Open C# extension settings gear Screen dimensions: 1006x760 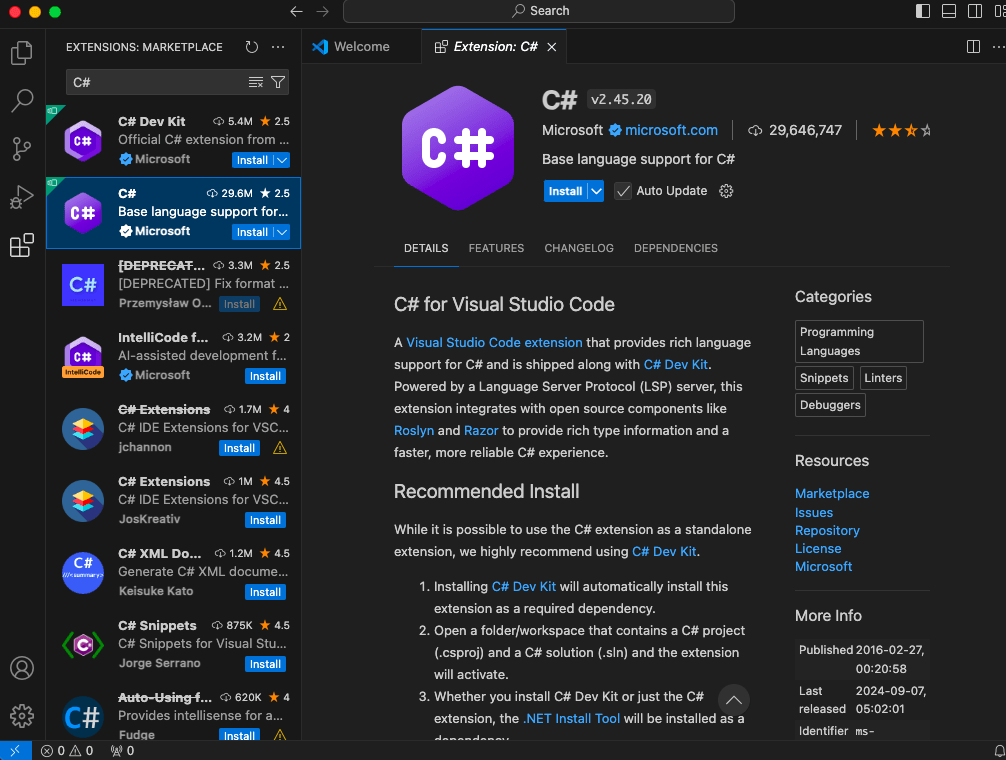(x=726, y=191)
